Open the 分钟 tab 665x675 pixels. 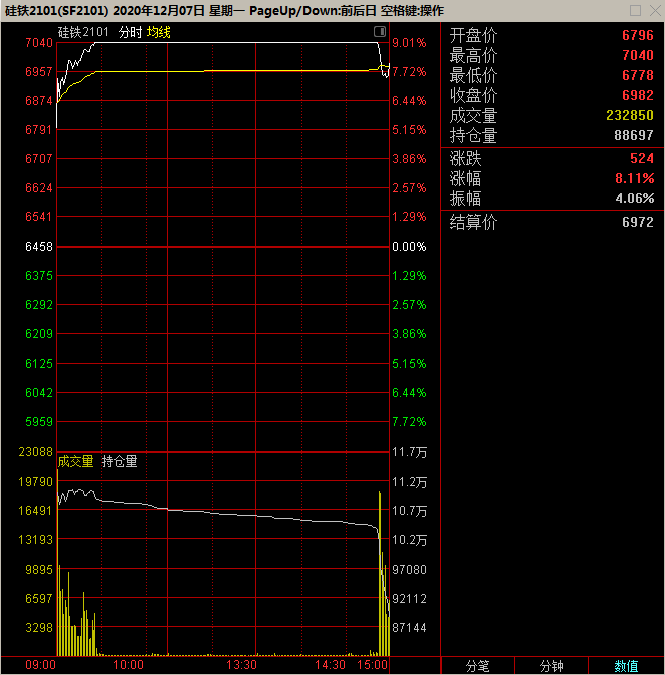(x=551, y=666)
